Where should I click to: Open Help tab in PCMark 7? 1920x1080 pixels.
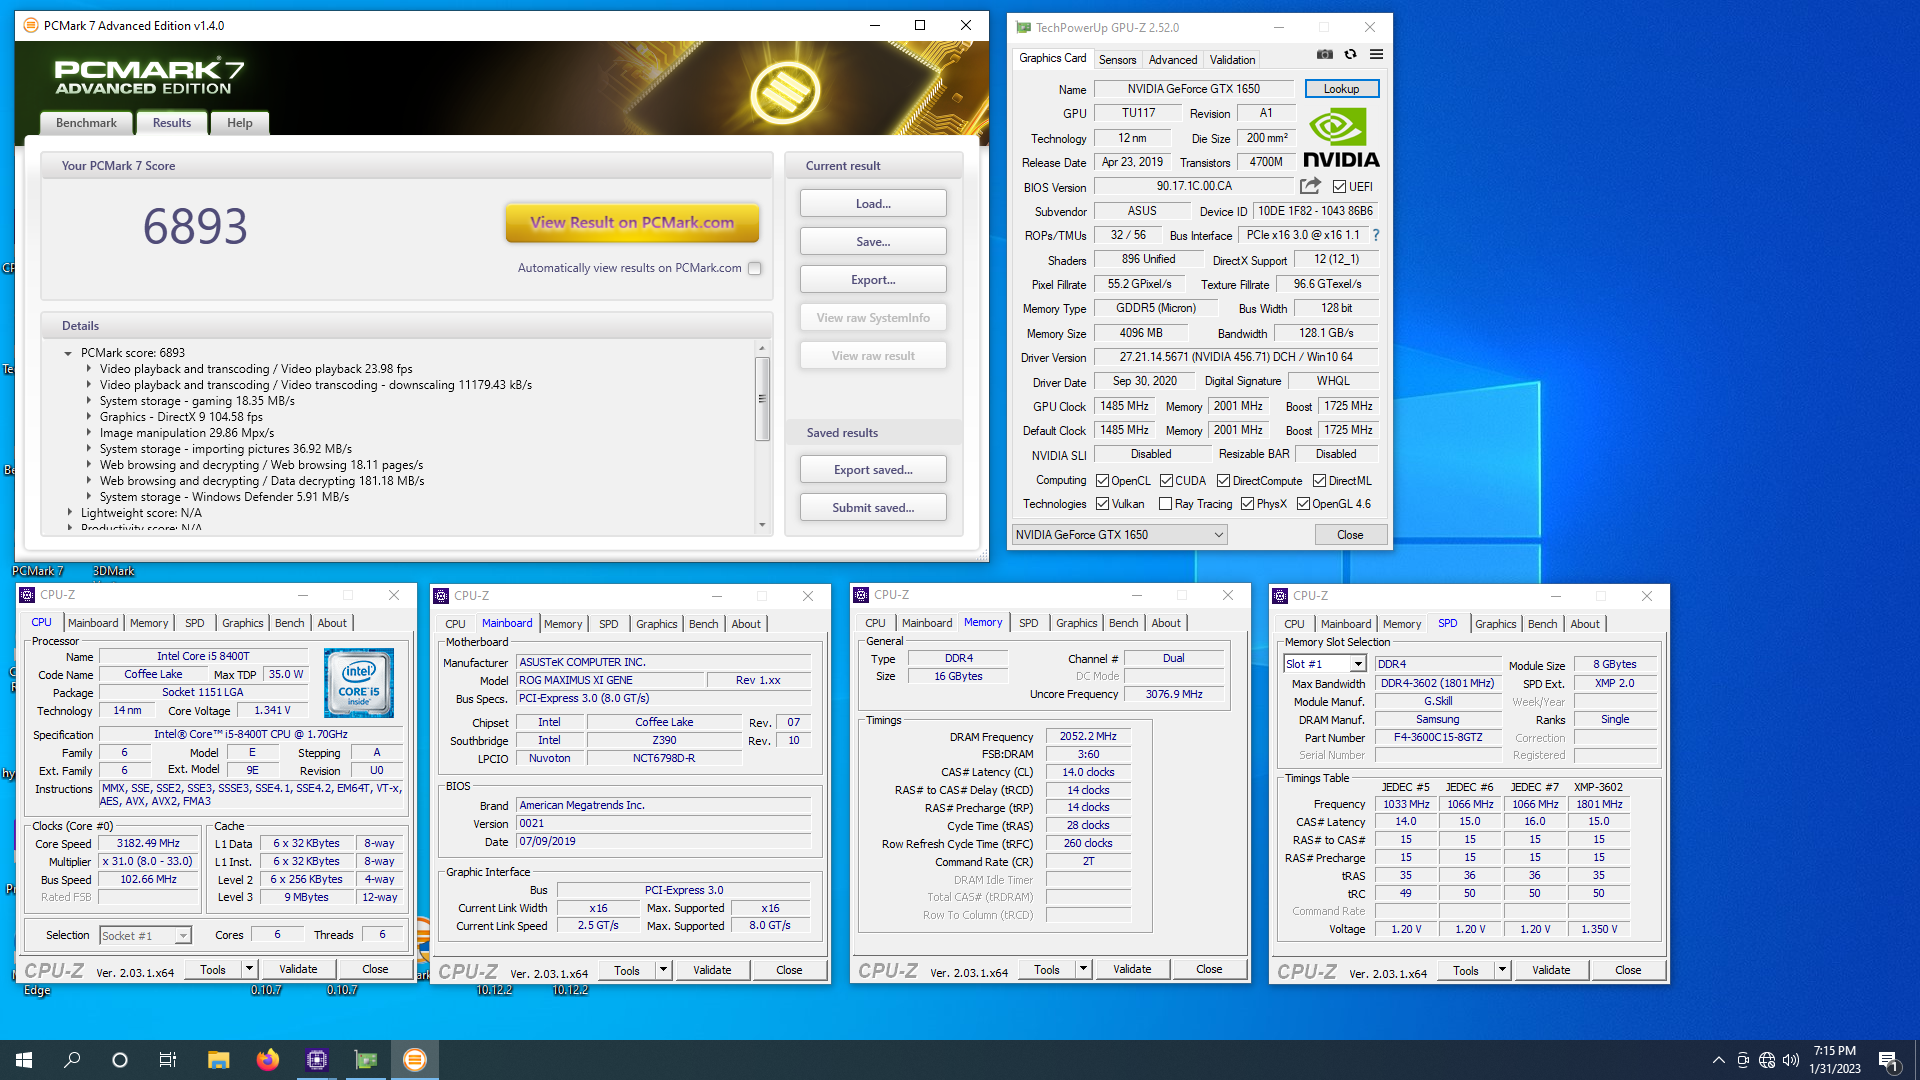(240, 123)
